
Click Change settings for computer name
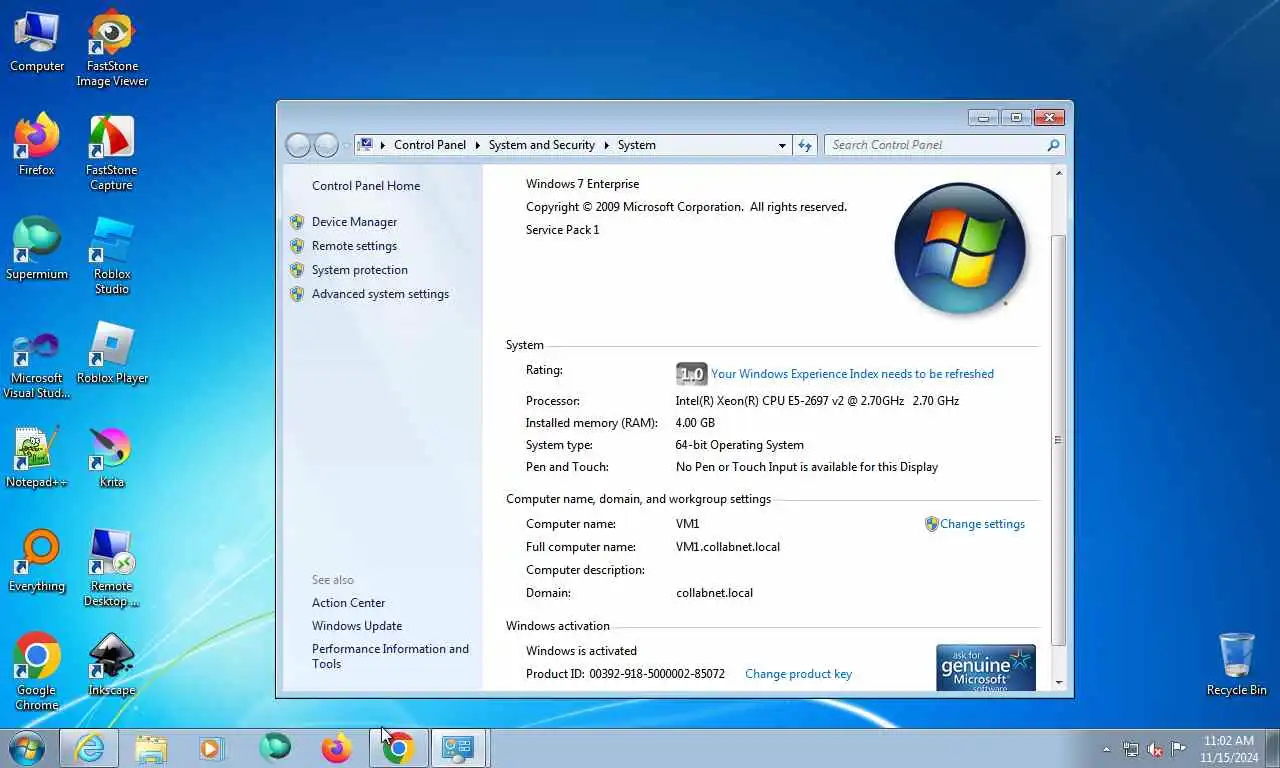coord(982,524)
